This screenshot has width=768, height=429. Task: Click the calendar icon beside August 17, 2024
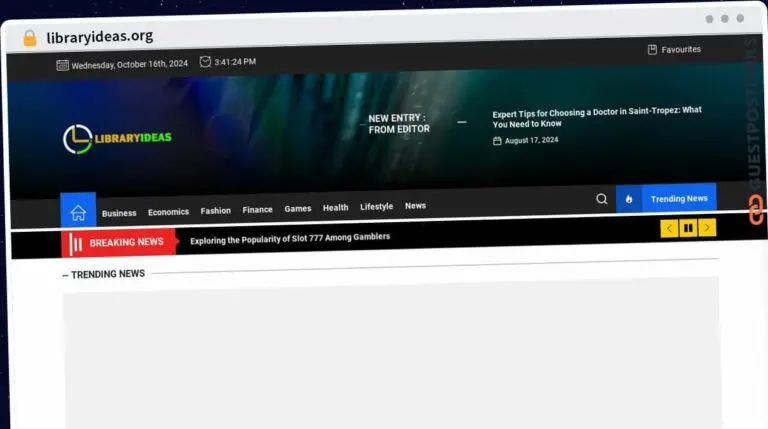point(497,141)
